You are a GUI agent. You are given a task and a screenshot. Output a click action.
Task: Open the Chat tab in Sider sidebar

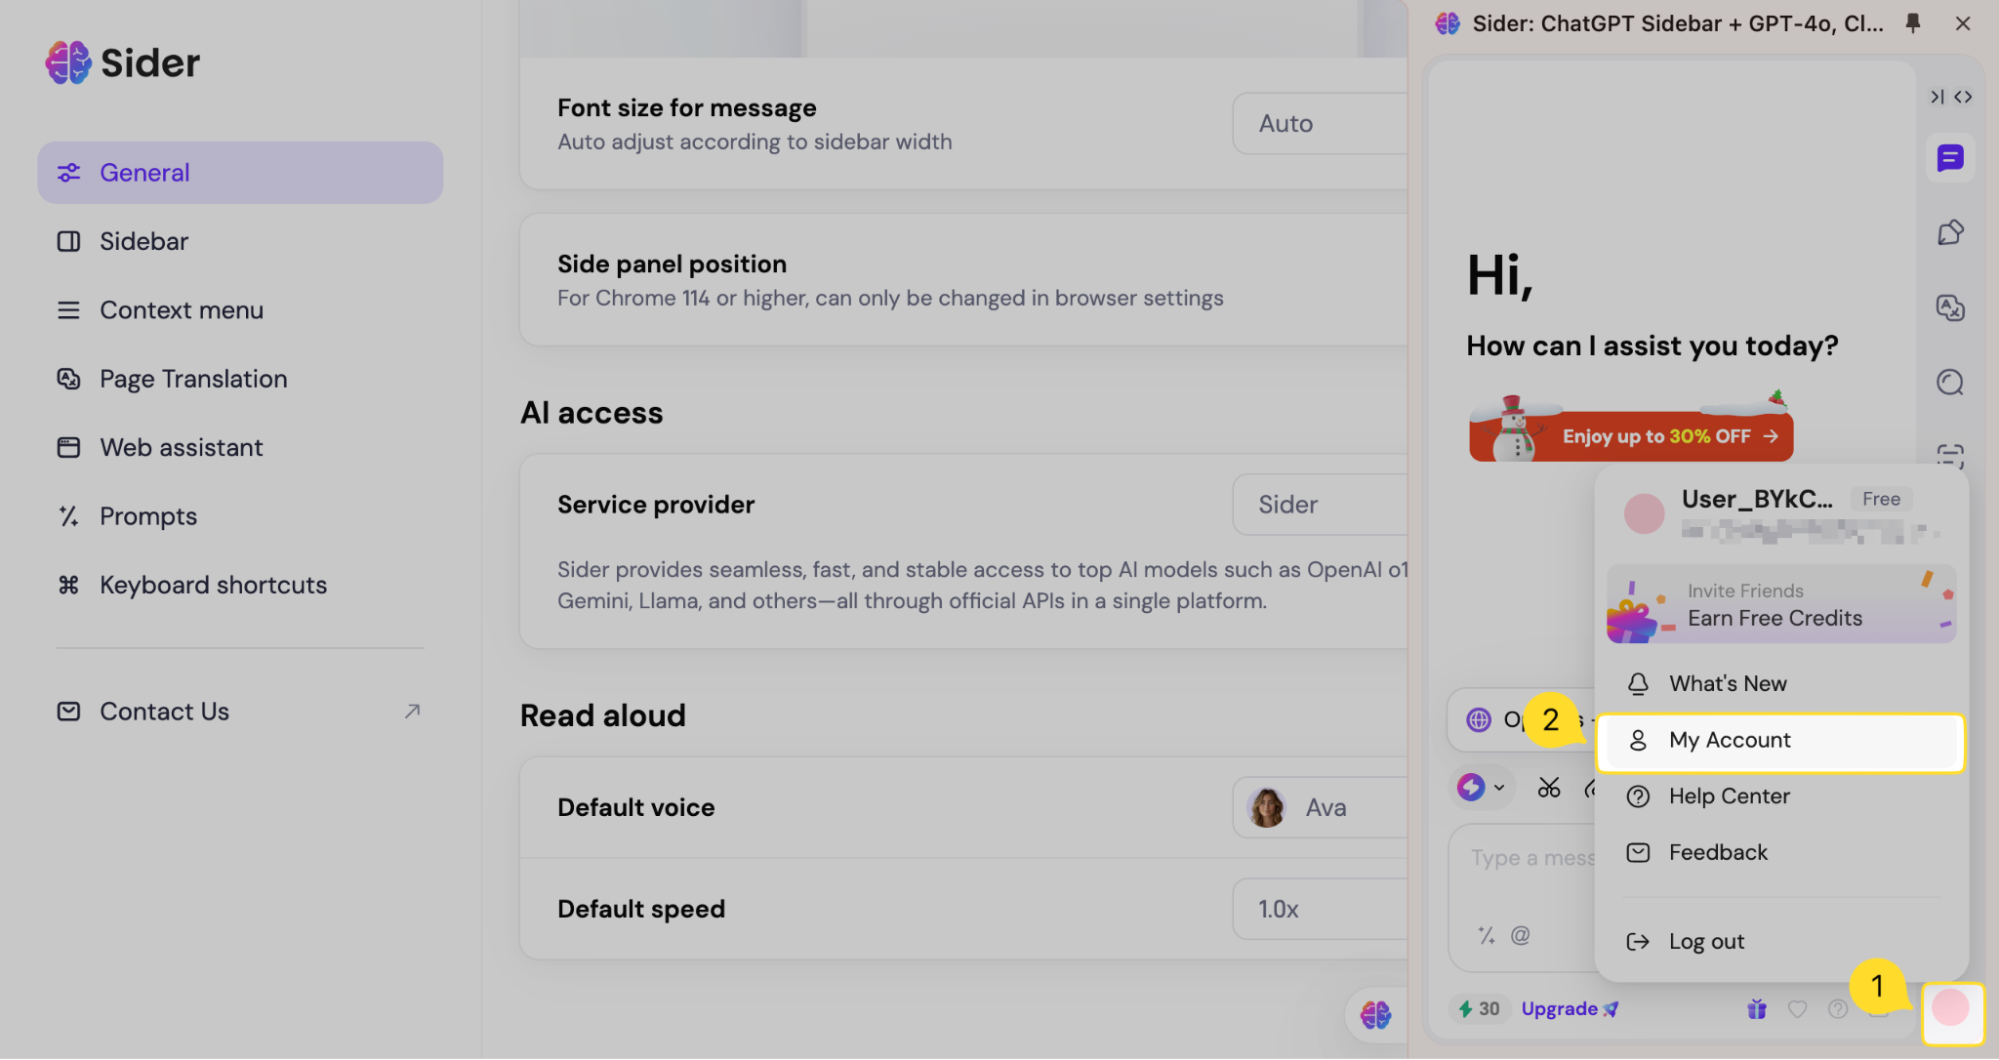pos(1950,158)
